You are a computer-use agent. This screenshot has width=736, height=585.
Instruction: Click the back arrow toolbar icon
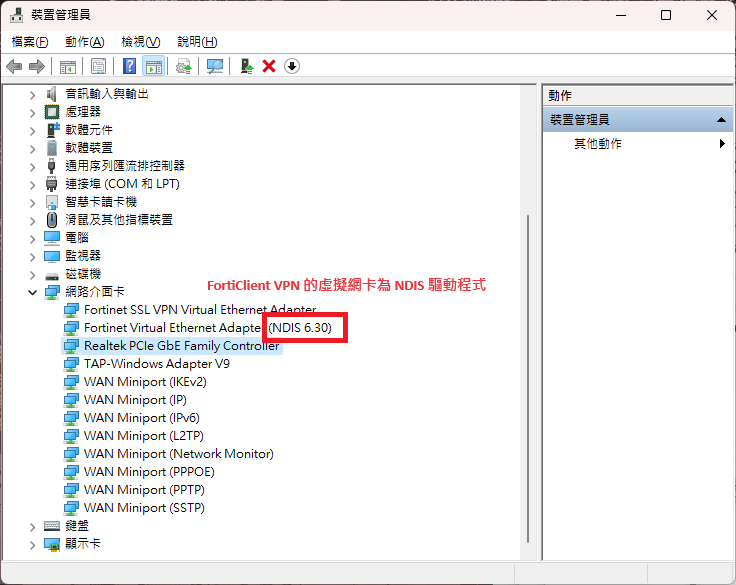[14, 66]
